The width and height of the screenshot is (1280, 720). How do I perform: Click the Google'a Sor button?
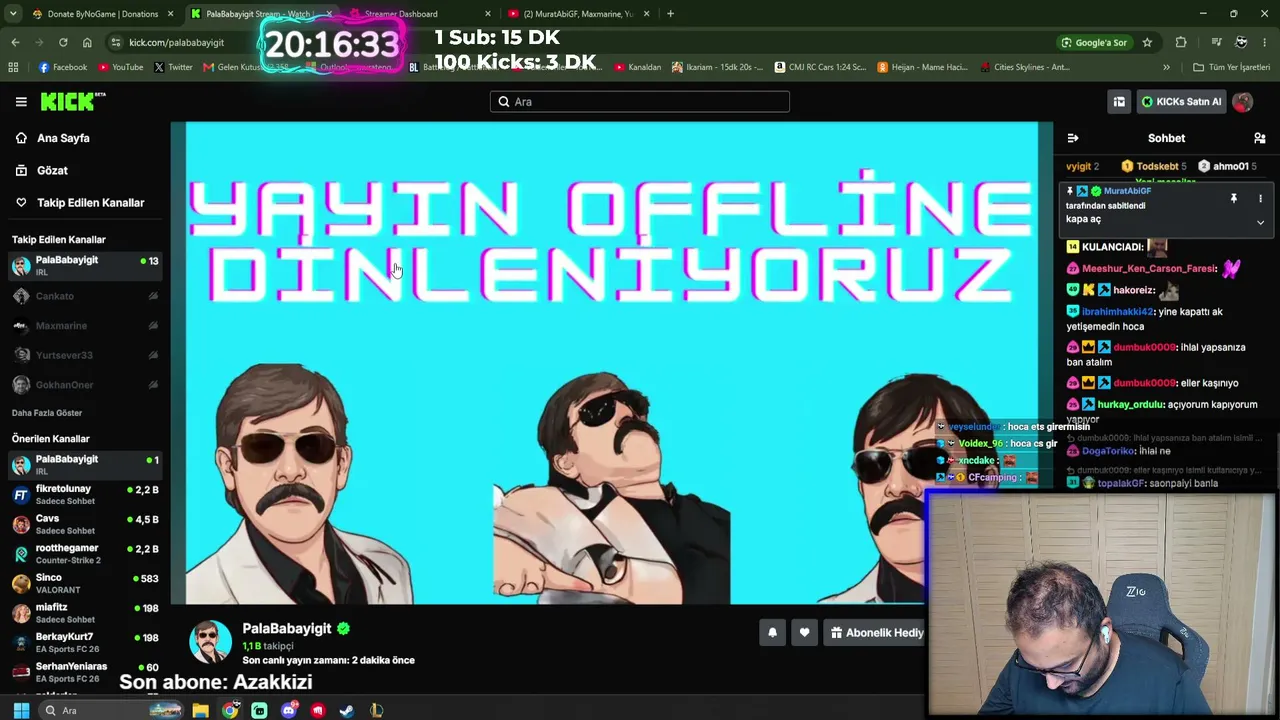pos(1095,42)
